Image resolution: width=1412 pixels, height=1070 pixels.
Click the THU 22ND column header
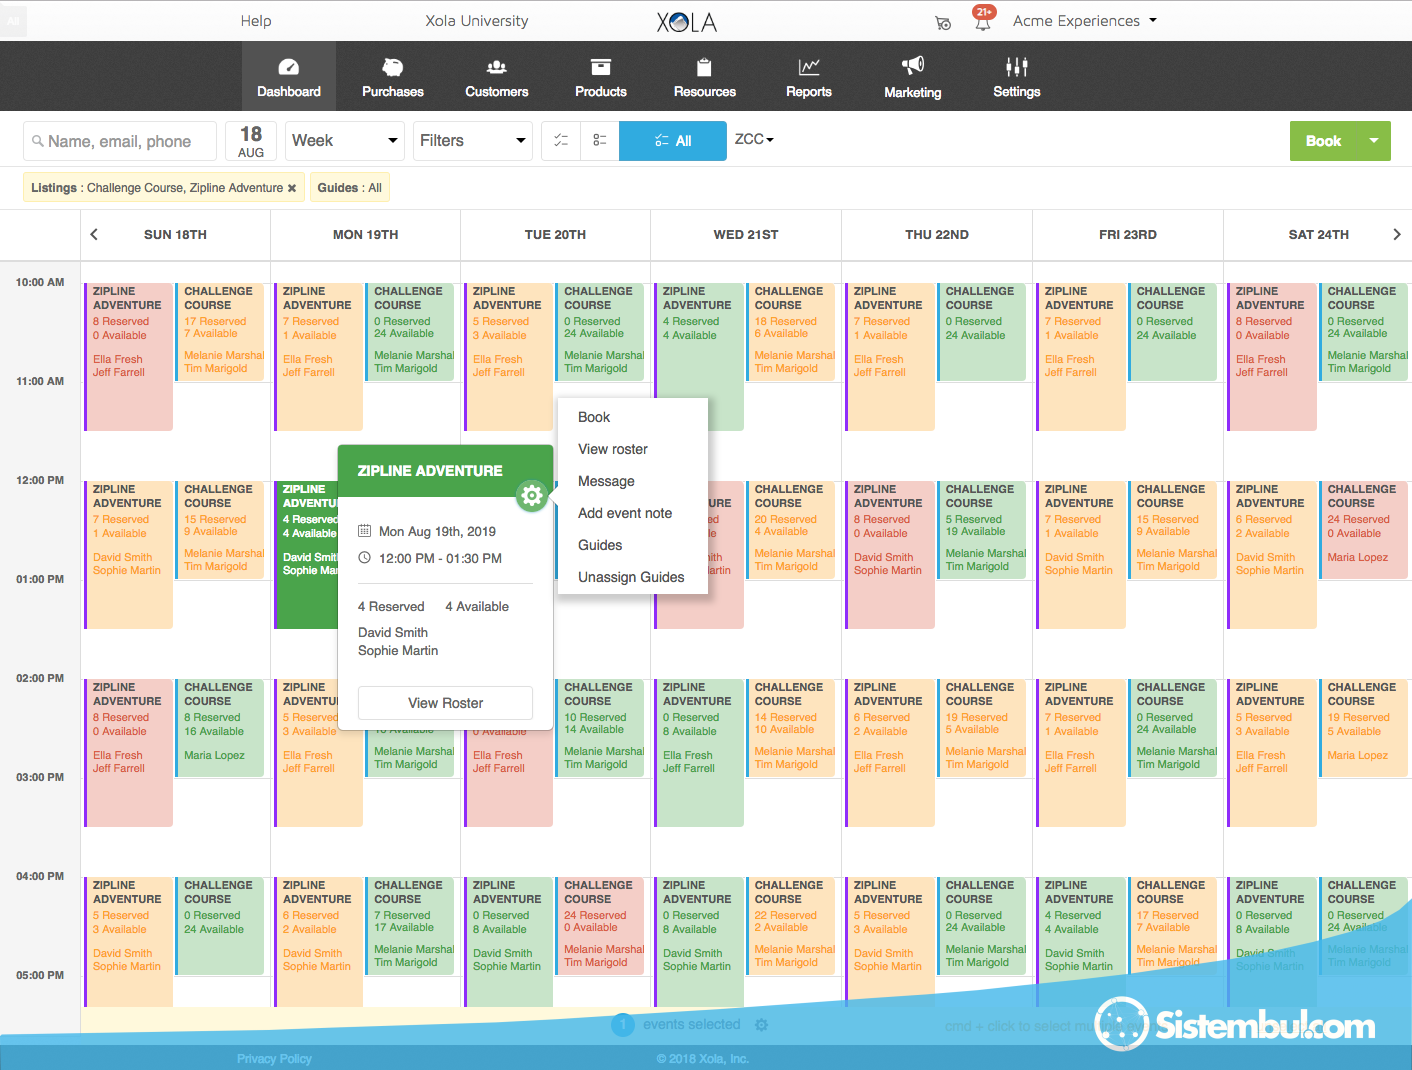937,235
